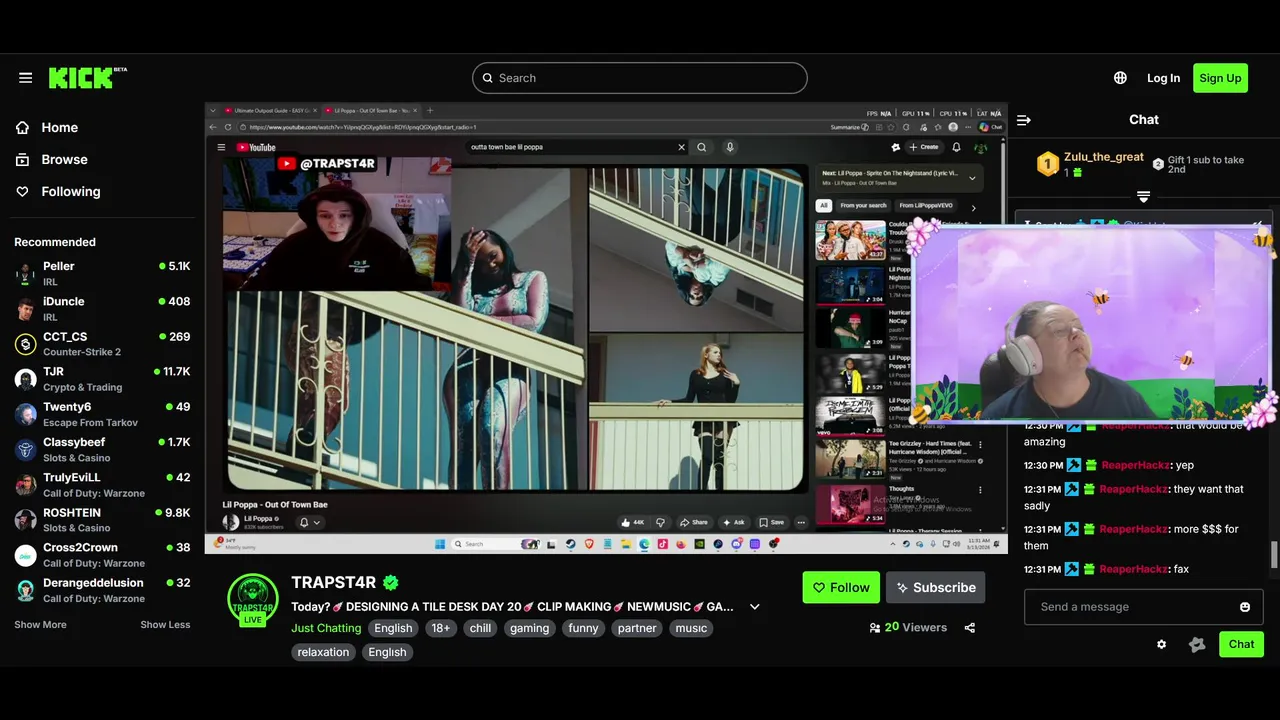1280x720 pixels.
Task: Click ROSHTEIN avatar in Recommended
Action: tap(25, 520)
